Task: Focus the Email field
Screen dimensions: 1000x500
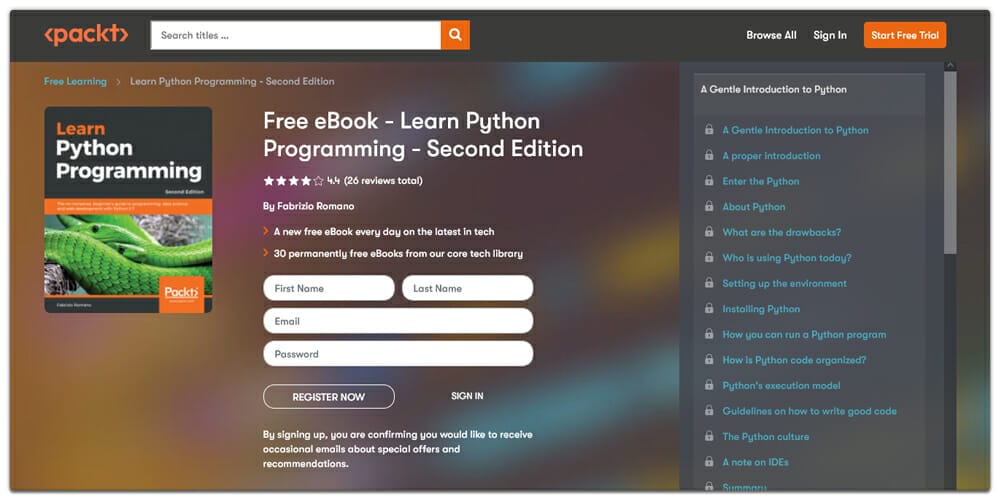Action: (x=398, y=321)
